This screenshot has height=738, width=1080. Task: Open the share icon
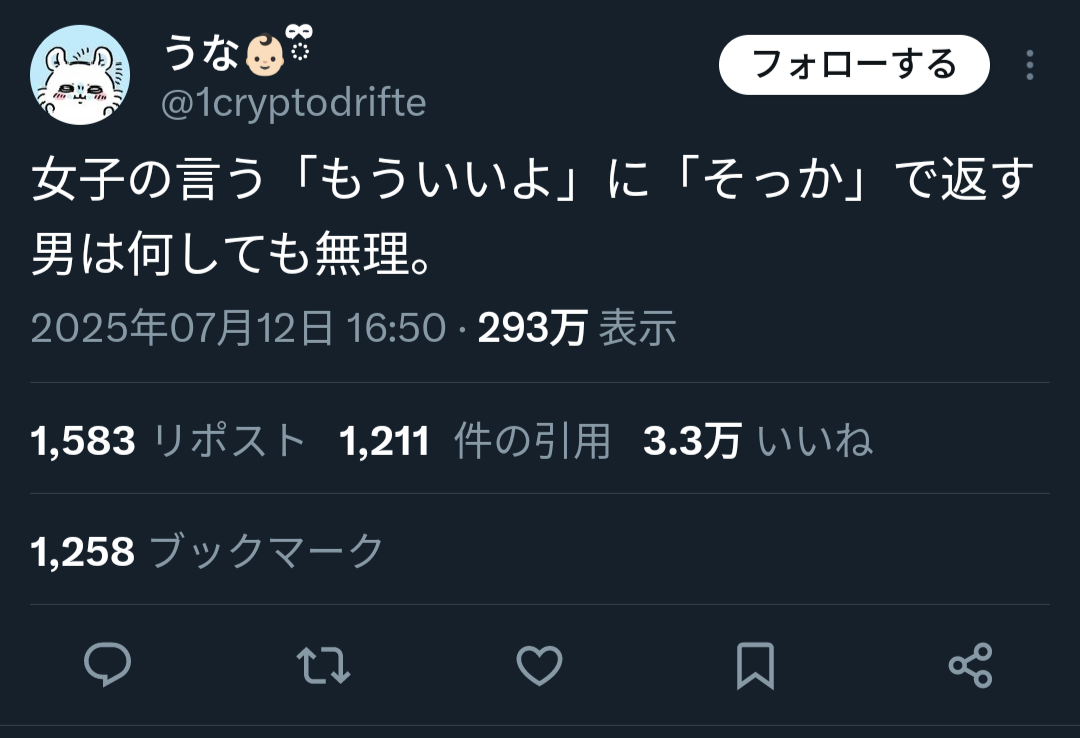coord(970,665)
